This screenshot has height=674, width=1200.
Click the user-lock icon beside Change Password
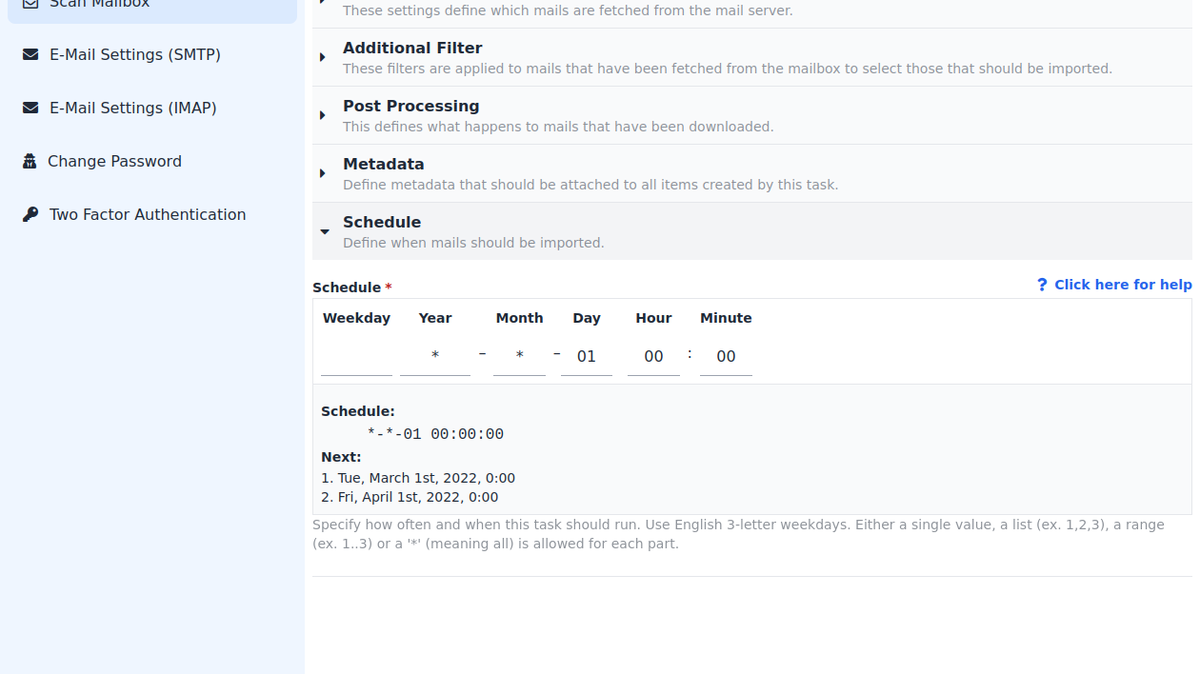tap(30, 161)
